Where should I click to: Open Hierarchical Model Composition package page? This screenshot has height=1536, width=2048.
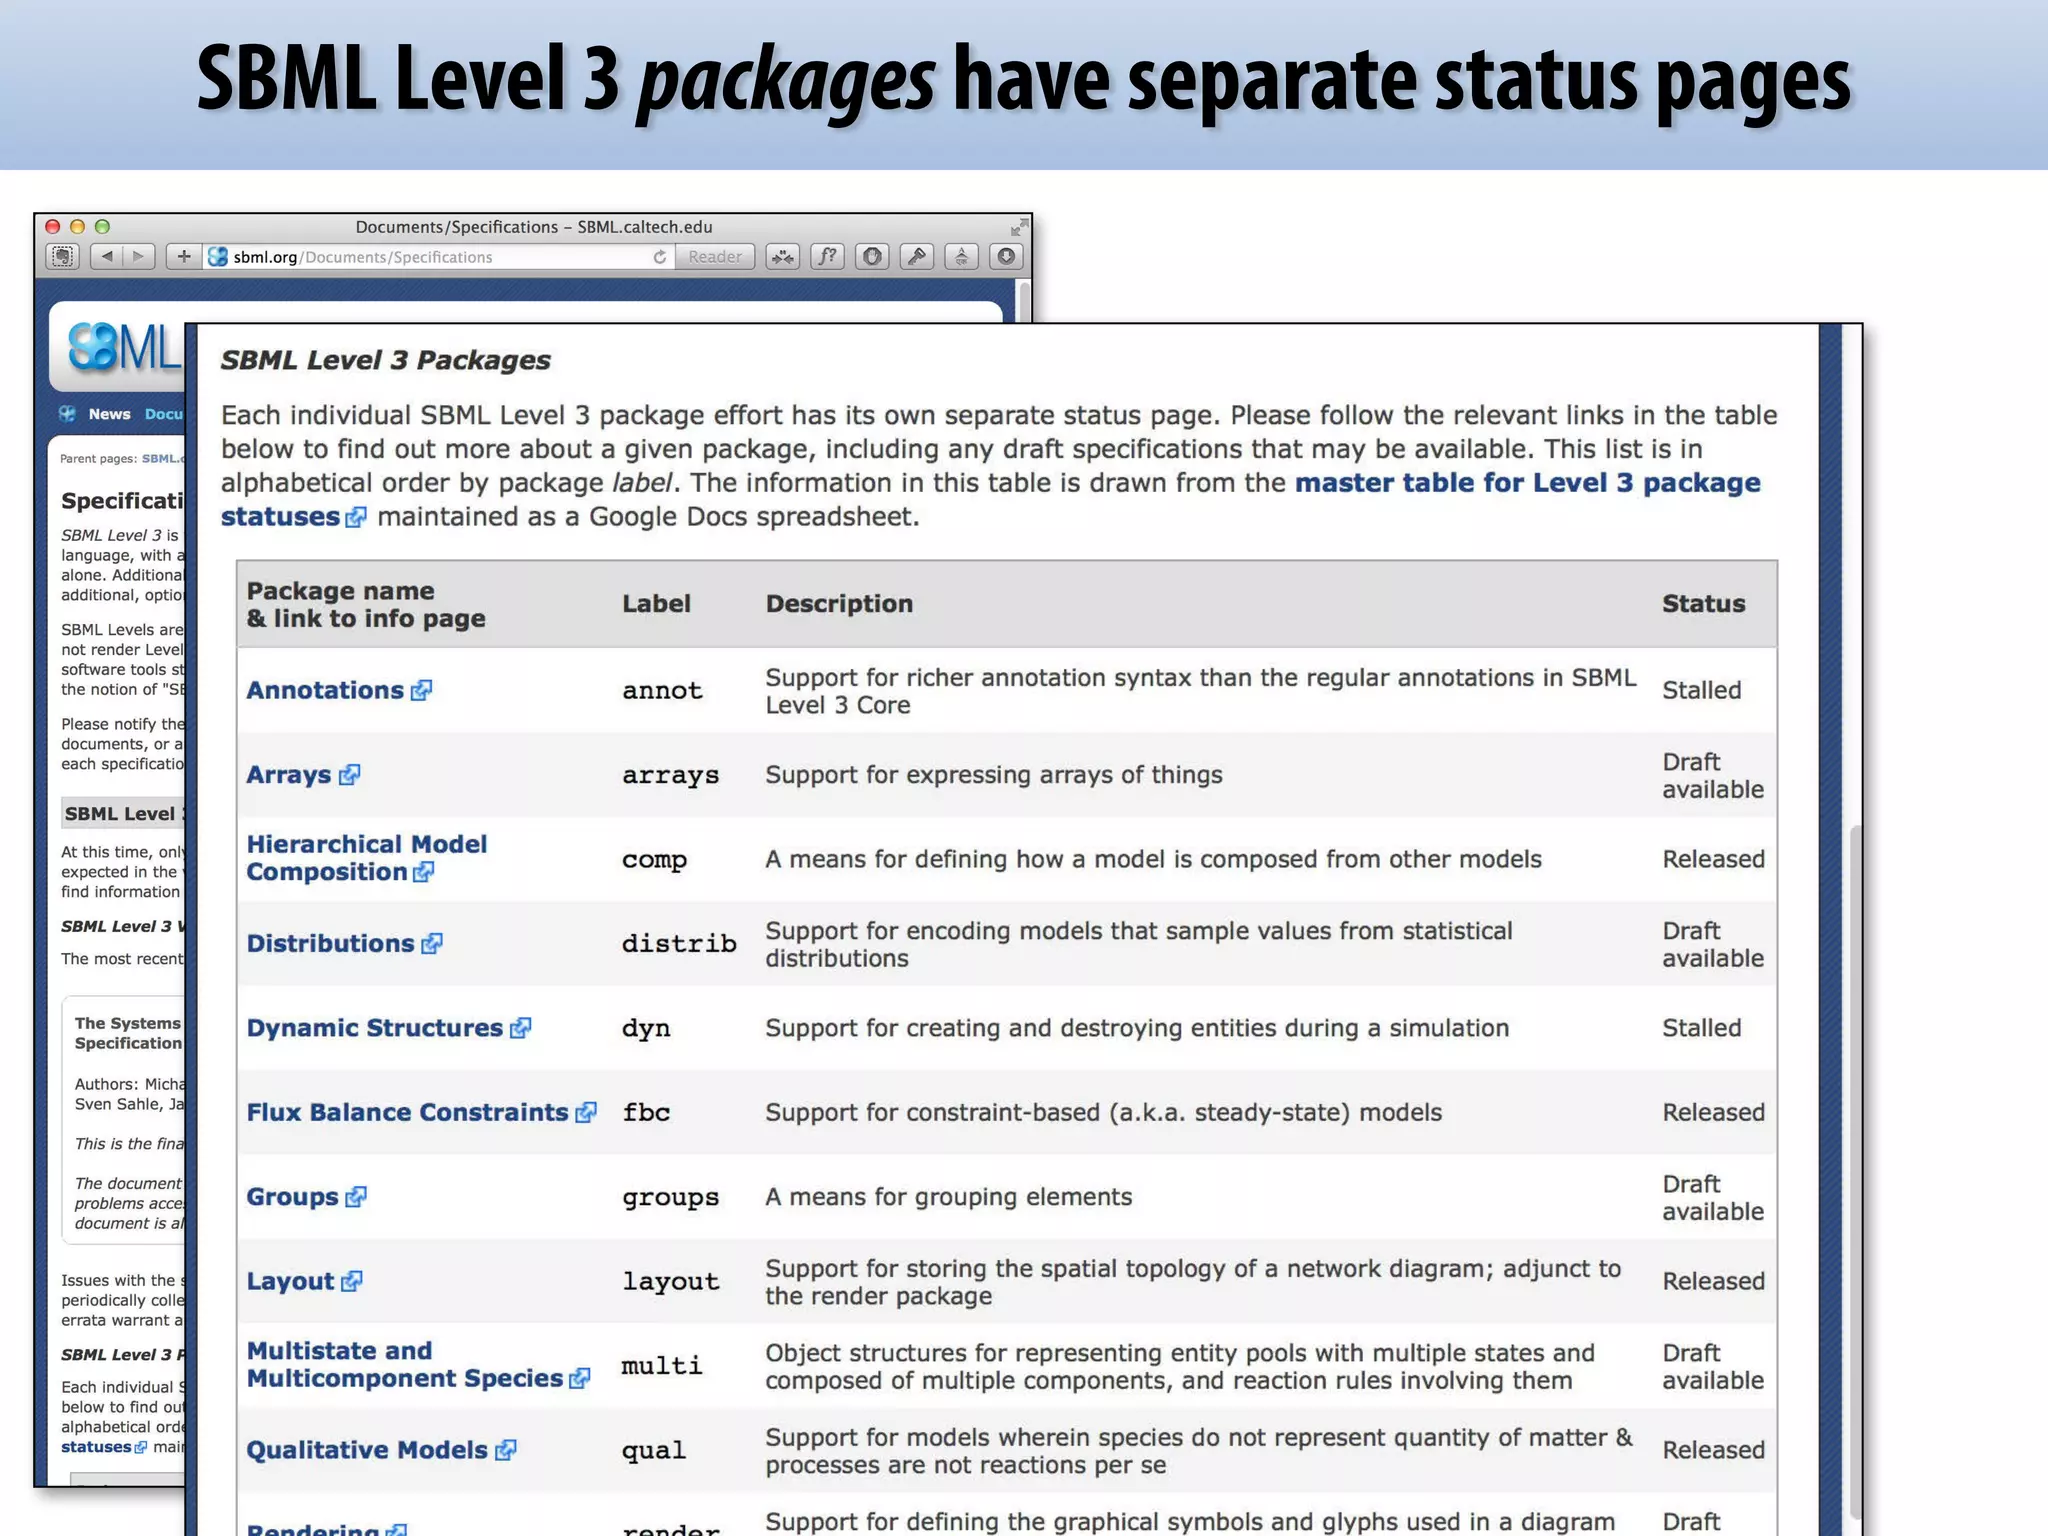pos(366,858)
